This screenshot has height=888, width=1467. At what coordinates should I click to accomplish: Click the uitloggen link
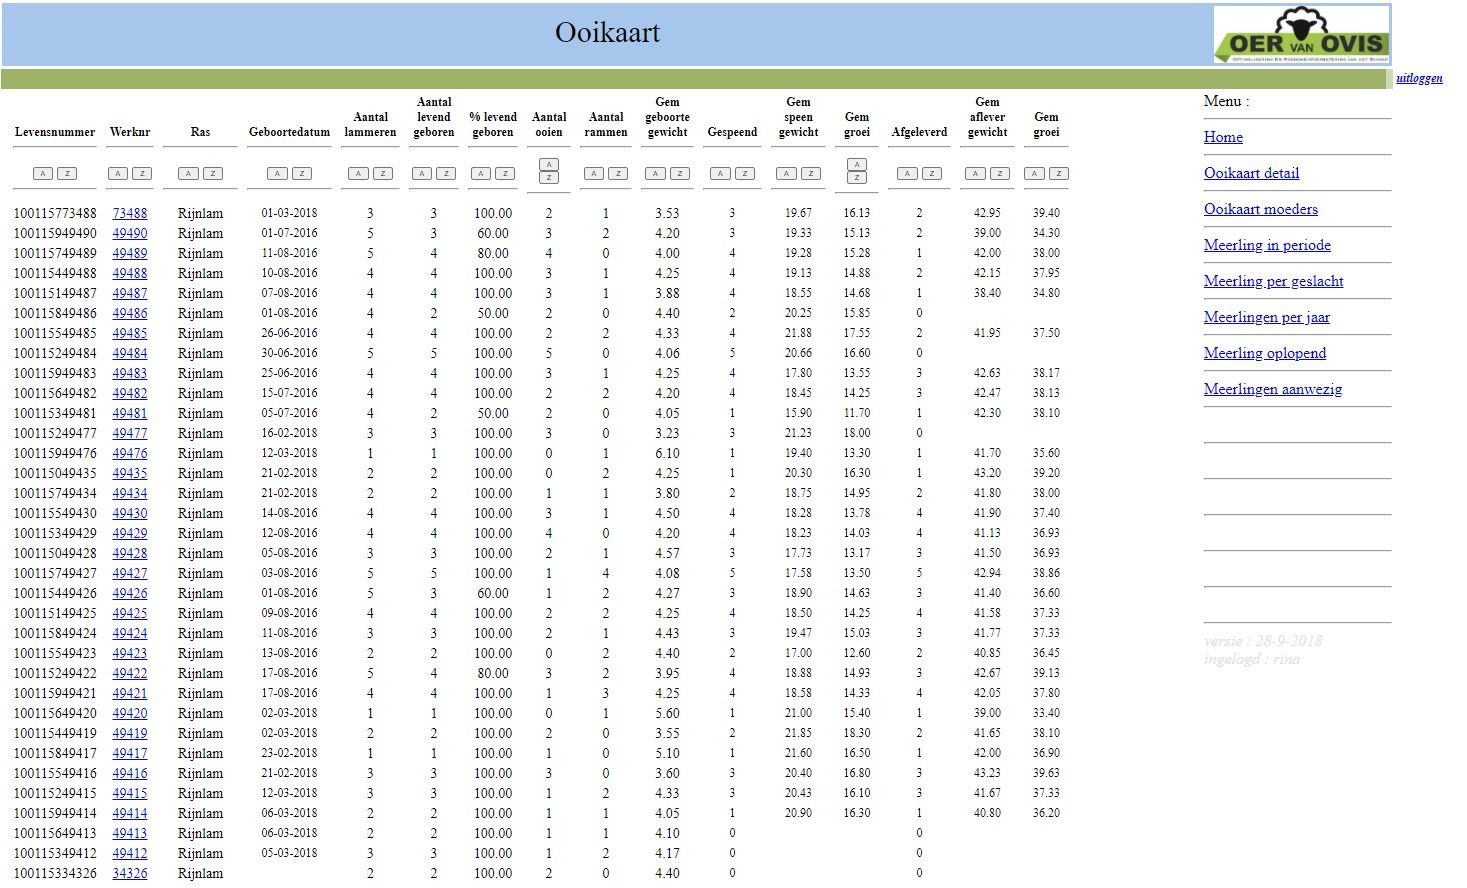(1419, 78)
